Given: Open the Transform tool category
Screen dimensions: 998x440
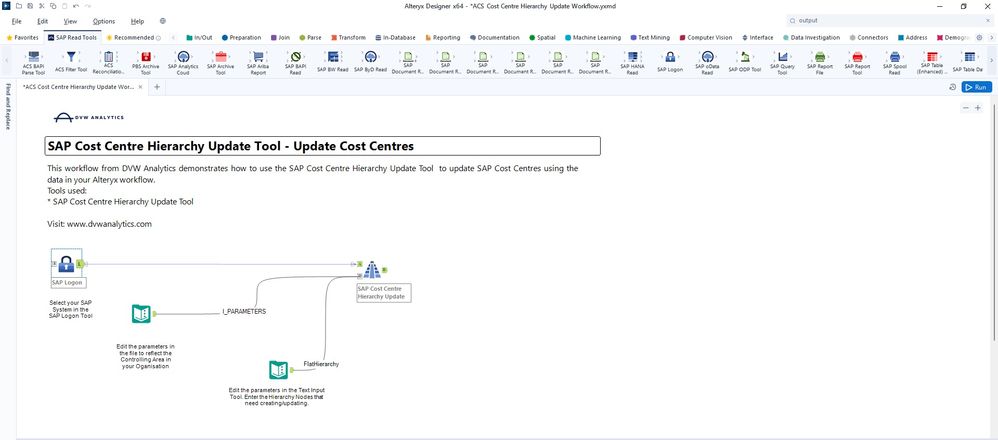Looking at the screenshot, I should (x=348, y=38).
